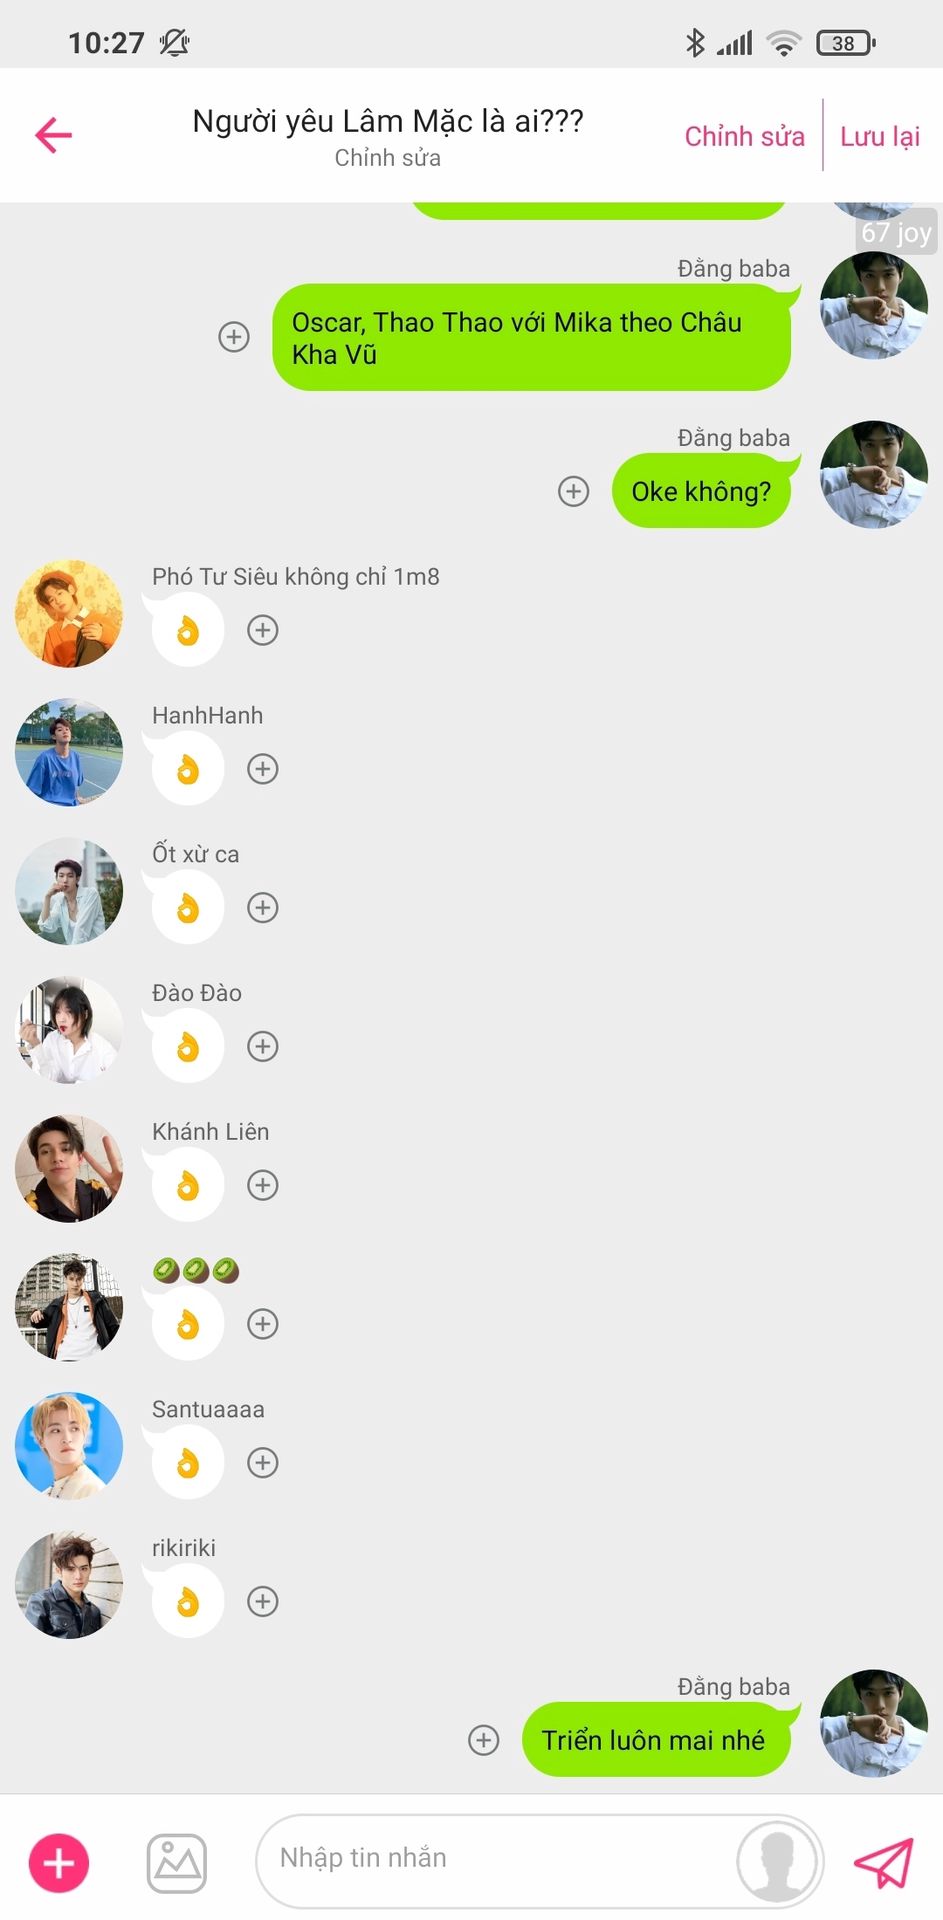The height and width of the screenshot is (1920, 943).
Task: Click 'Chỉnh sửa' in the top bar
Action: [x=744, y=136]
